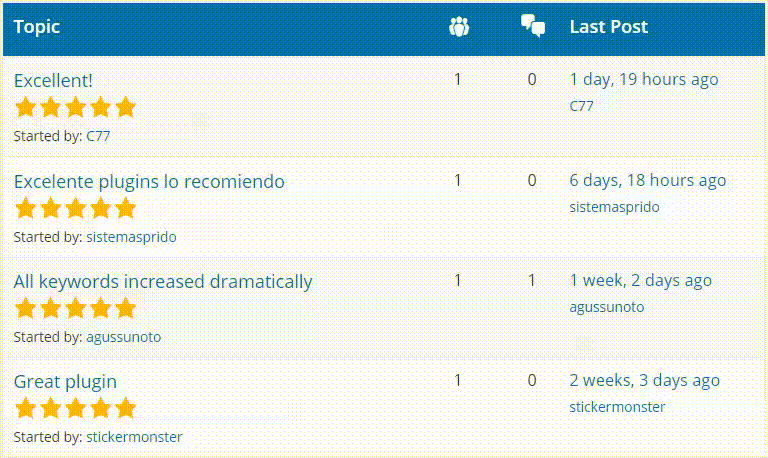Screen dimensions: 768x458
Task: Open the 2 weeks, 3 days ago post
Action: click(644, 380)
